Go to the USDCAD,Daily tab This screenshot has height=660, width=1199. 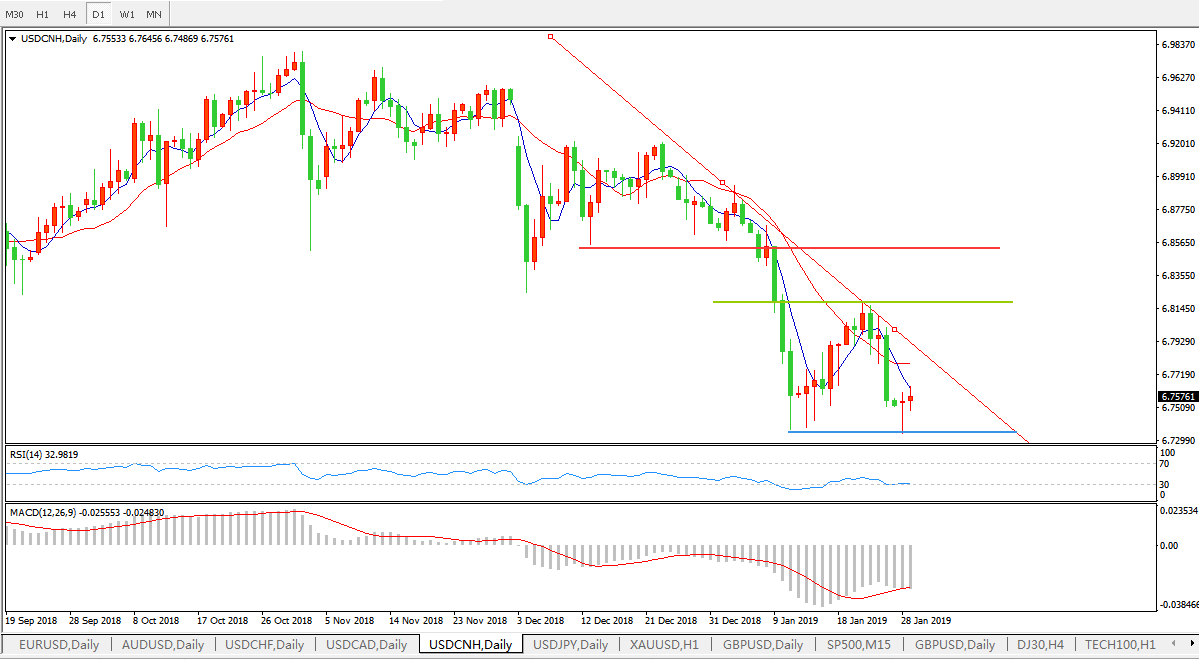coord(366,645)
